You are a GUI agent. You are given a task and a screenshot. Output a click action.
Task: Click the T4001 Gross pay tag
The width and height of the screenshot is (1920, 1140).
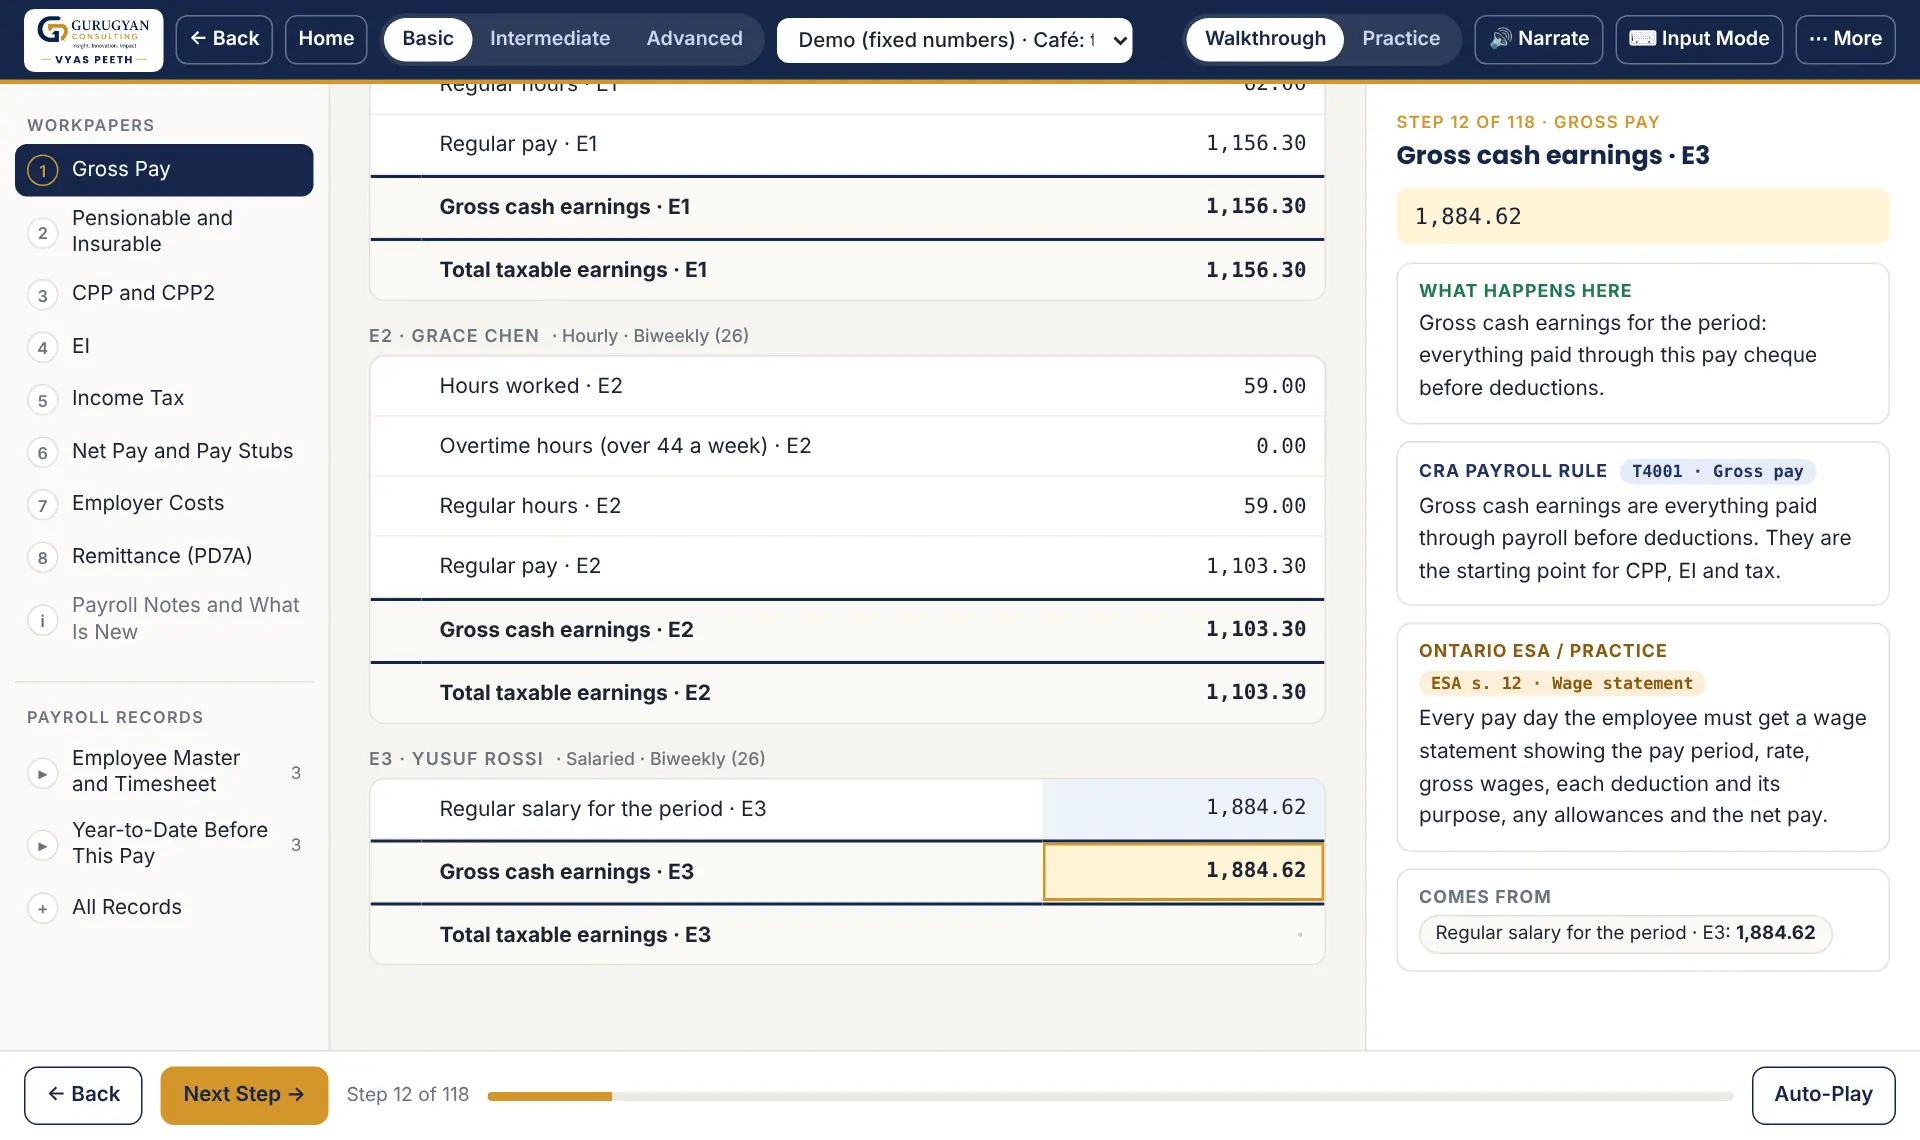[1717, 472]
